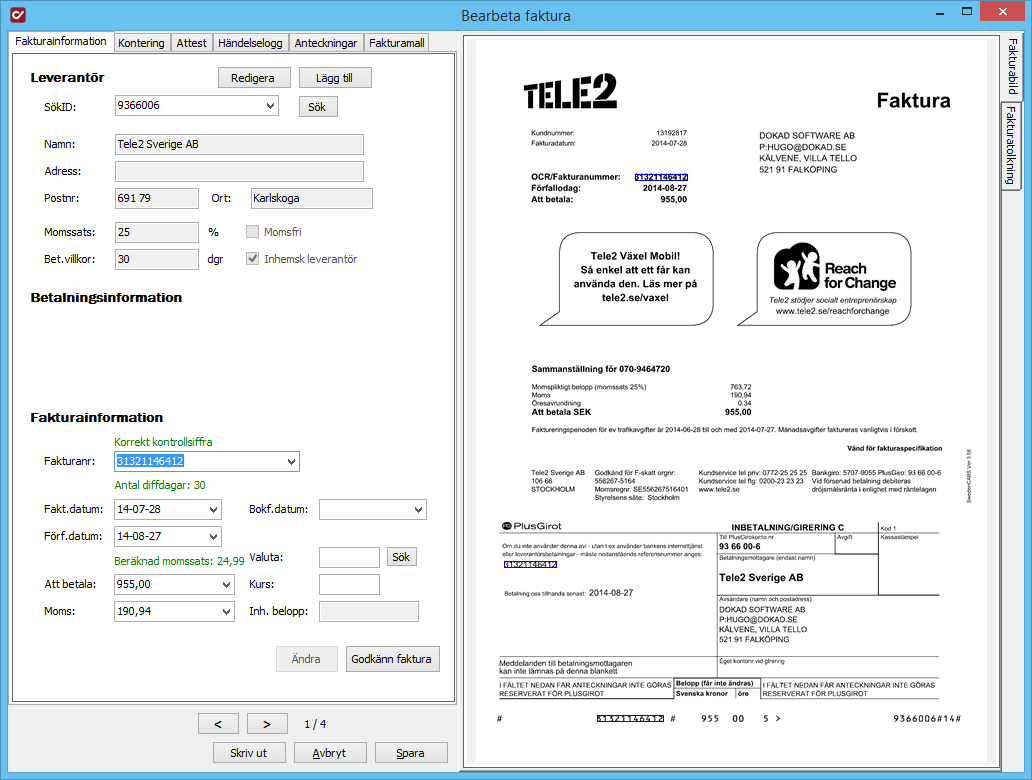Go to next invoice with right arrow
1032x780 pixels.
(267, 723)
